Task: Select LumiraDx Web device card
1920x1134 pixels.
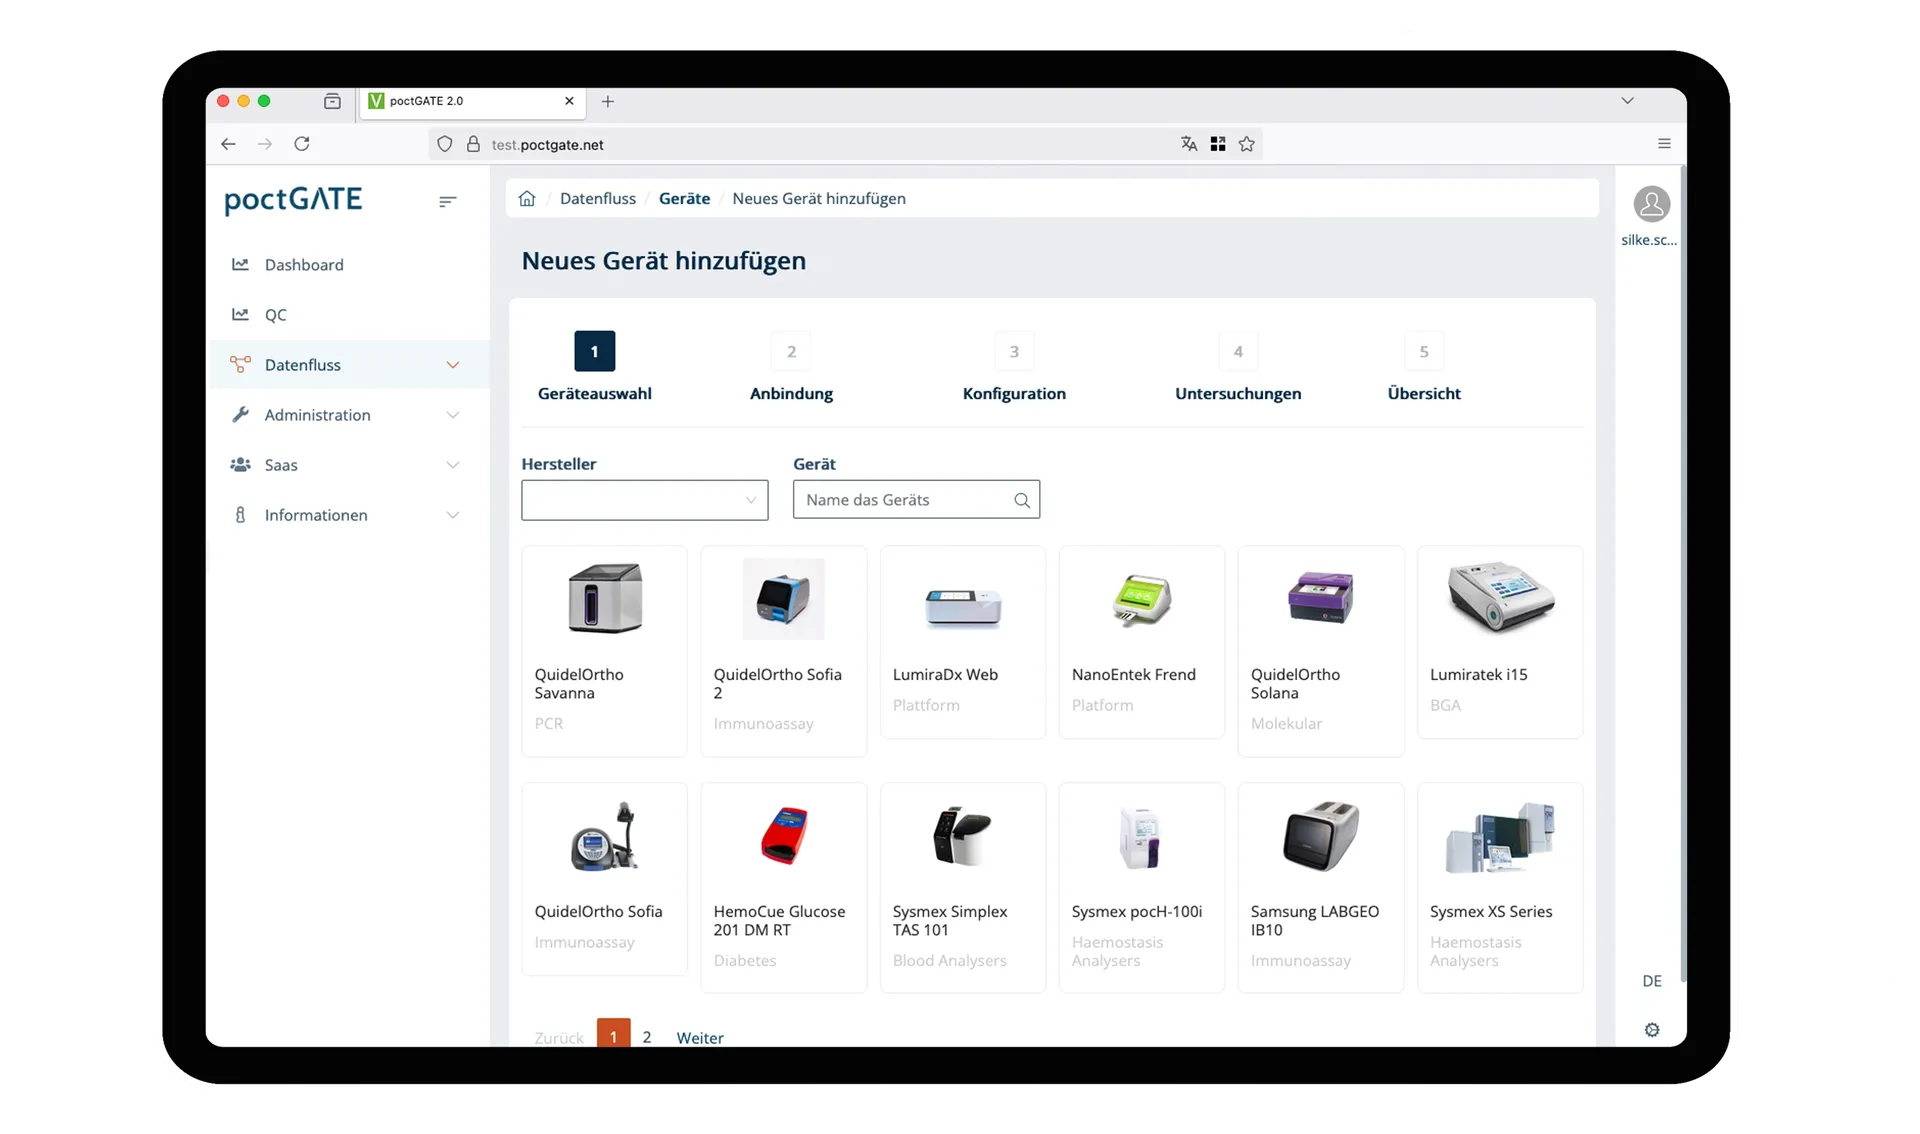Action: 962,642
